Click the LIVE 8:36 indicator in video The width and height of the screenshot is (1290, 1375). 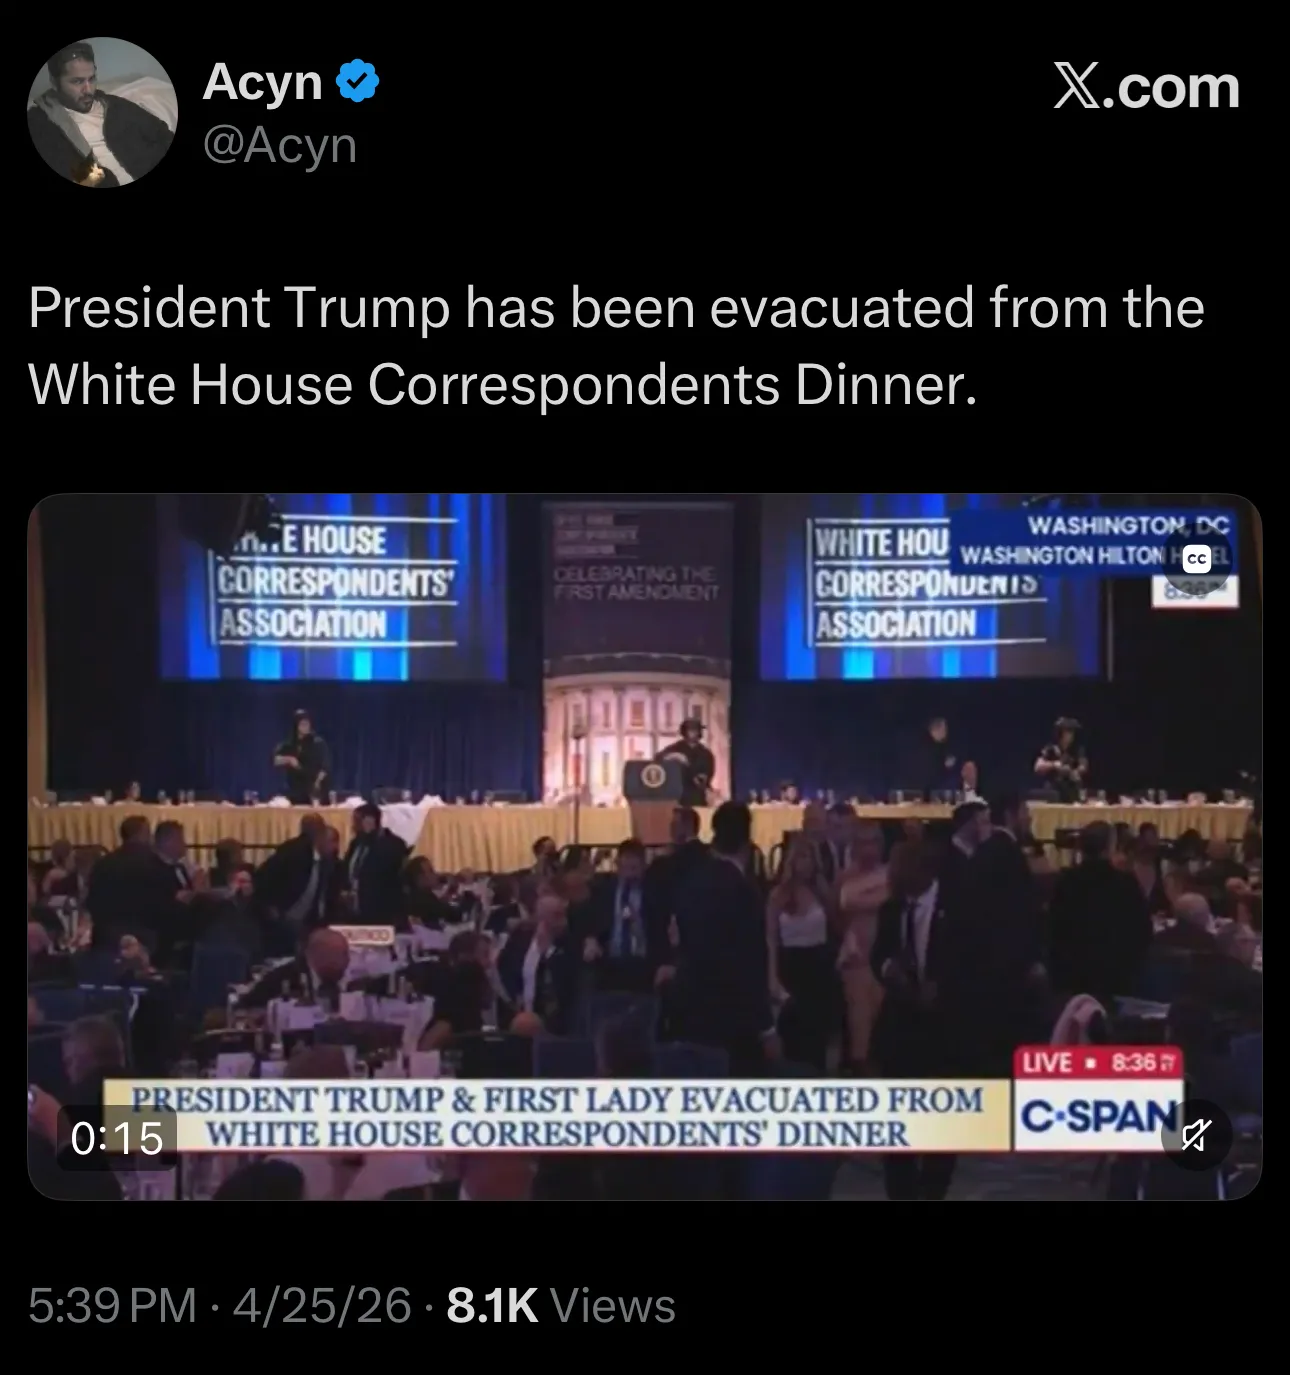[x=1099, y=1062]
